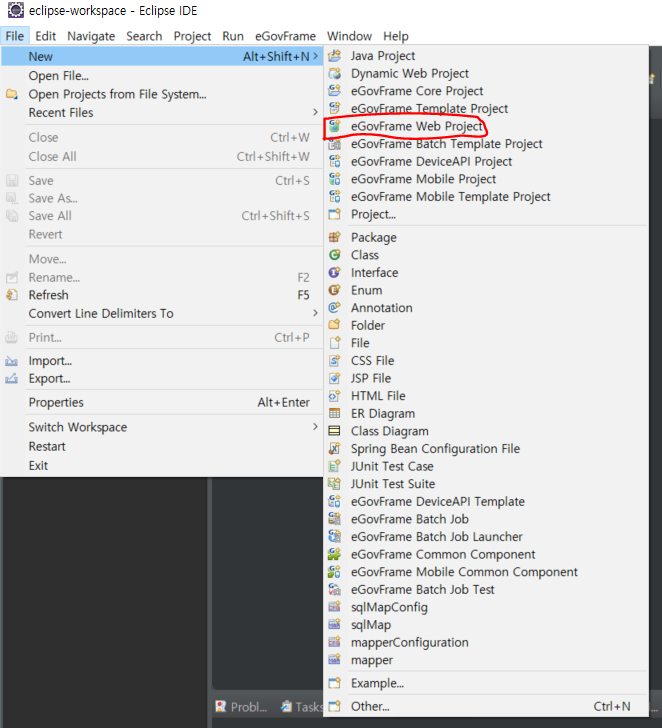Image resolution: width=662 pixels, height=728 pixels.
Task: Click the Annotation icon
Action: (x=335, y=308)
